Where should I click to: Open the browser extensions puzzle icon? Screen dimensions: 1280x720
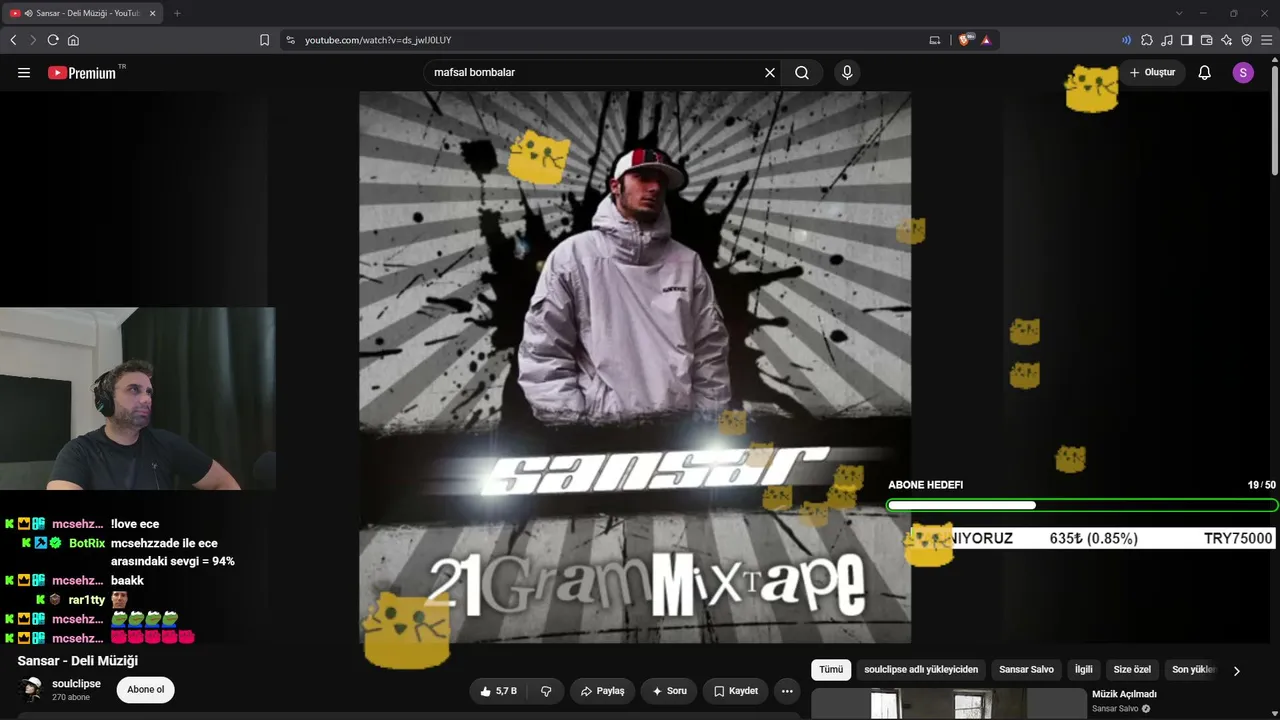click(x=1147, y=40)
